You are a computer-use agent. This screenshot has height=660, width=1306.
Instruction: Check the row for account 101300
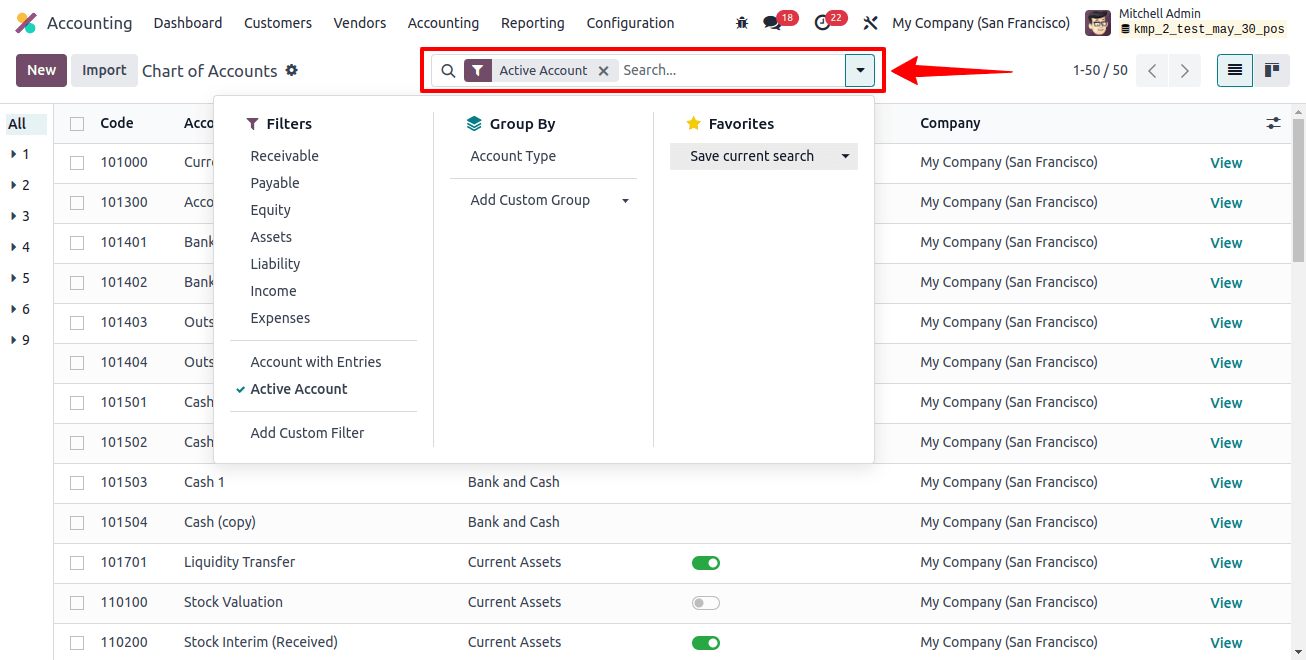pos(77,203)
